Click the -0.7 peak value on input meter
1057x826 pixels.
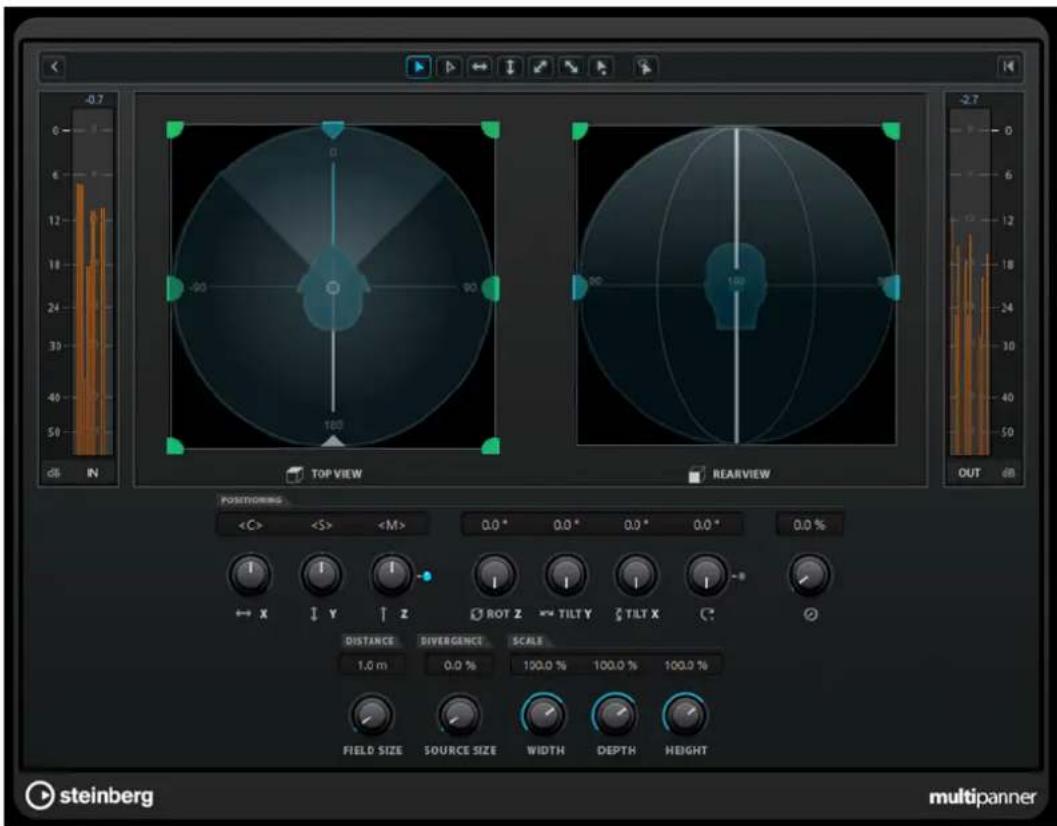pyautogui.click(x=94, y=100)
